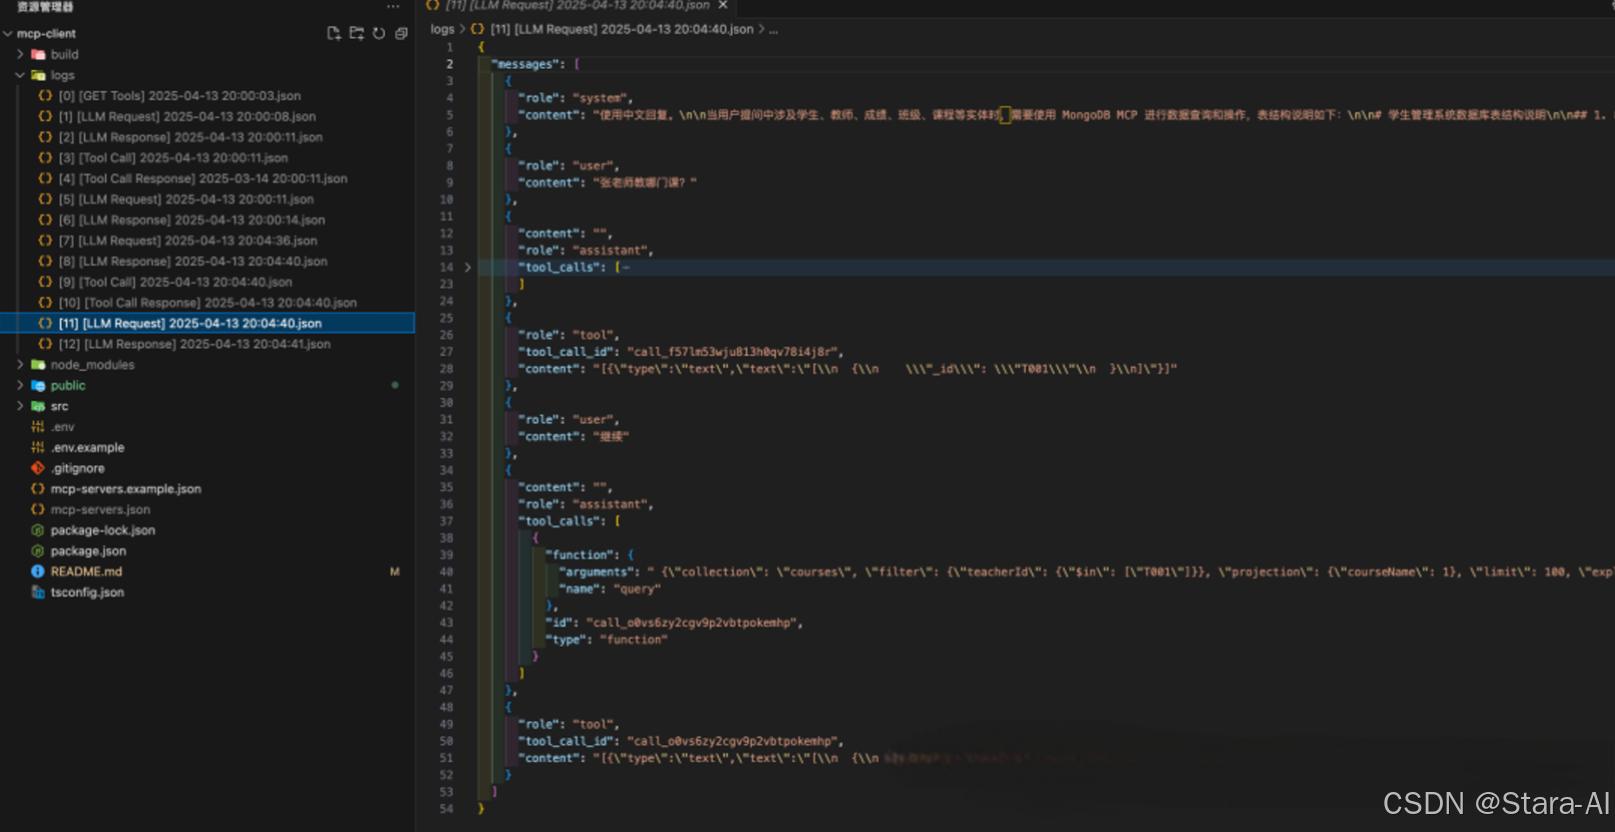The width and height of the screenshot is (1615, 832).
Task: Open the explorer panel more actions menu
Action: tap(393, 6)
